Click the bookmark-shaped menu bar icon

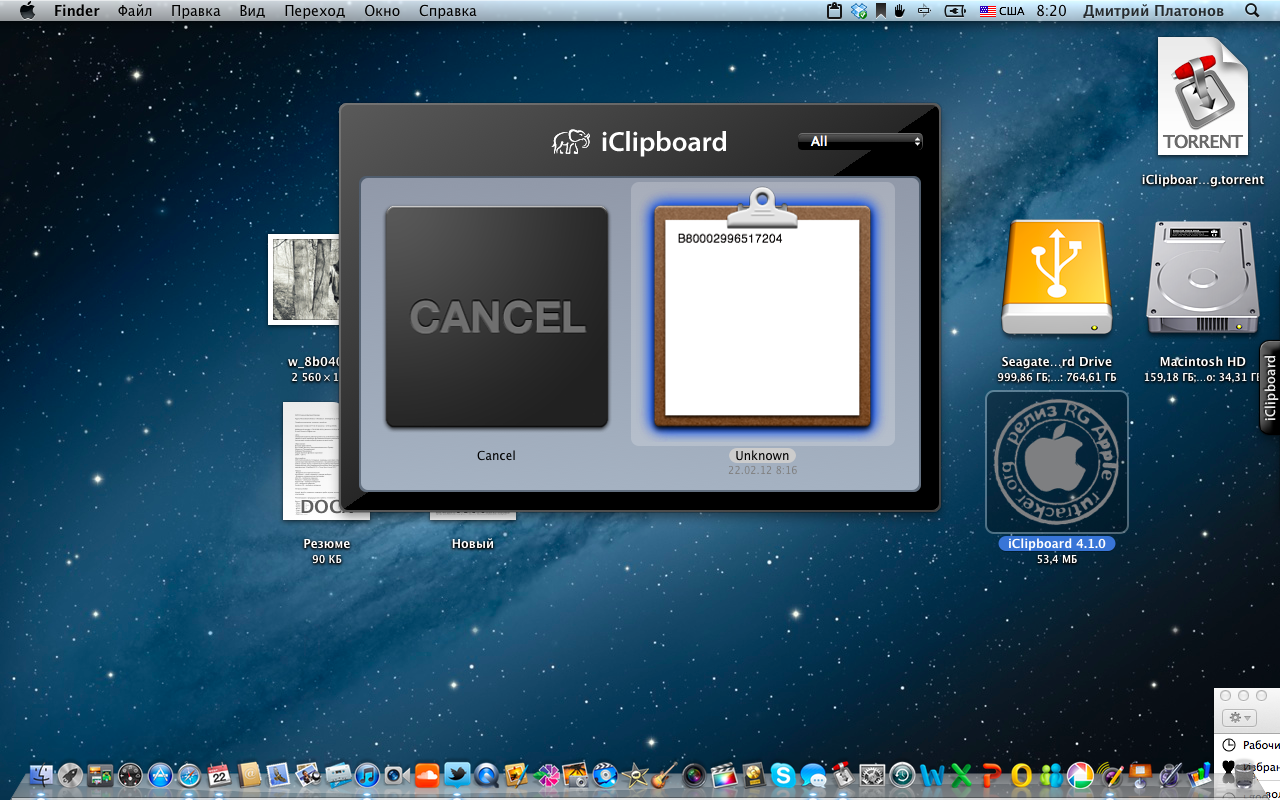point(881,11)
